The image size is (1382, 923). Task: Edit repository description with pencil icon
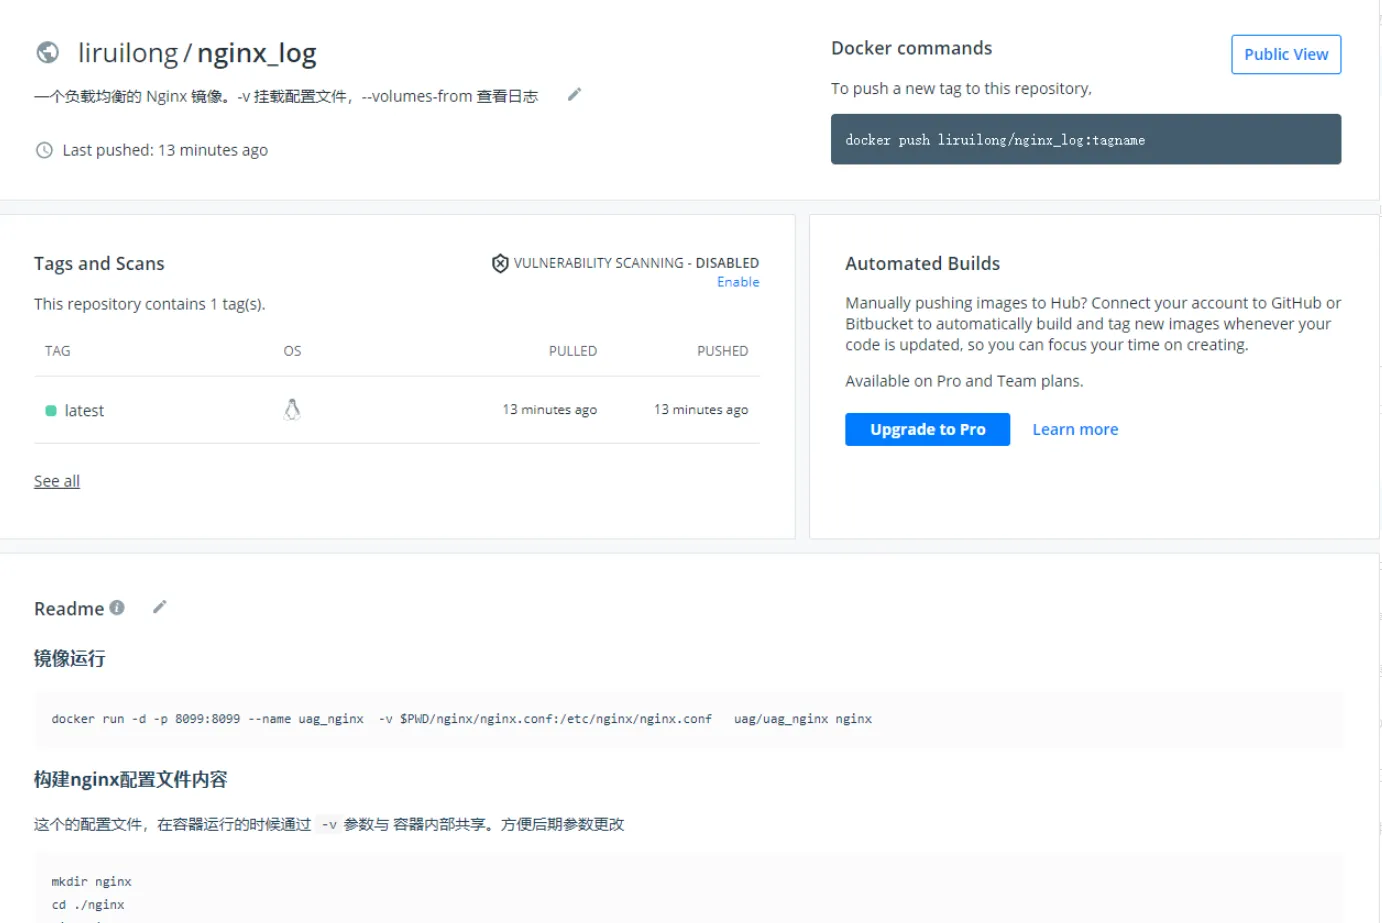(x=574, y=94)
